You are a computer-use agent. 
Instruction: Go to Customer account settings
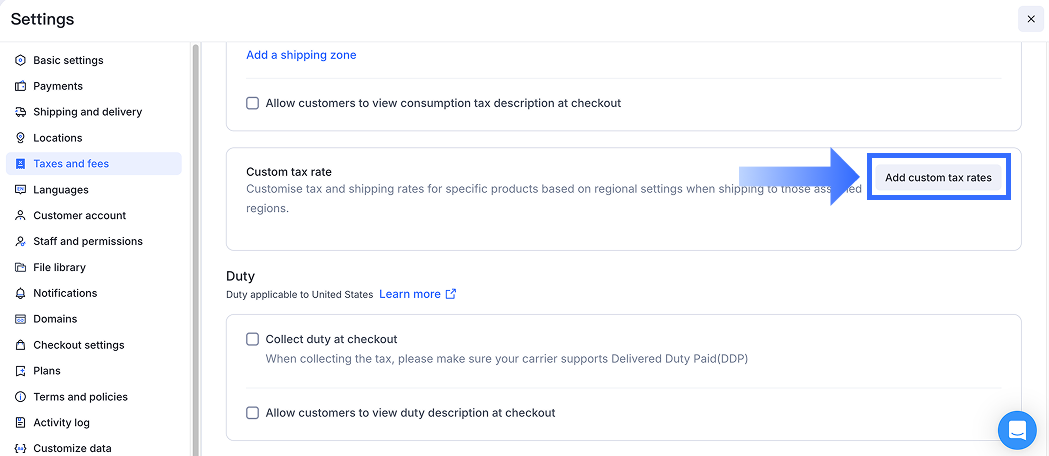point(79,215)
